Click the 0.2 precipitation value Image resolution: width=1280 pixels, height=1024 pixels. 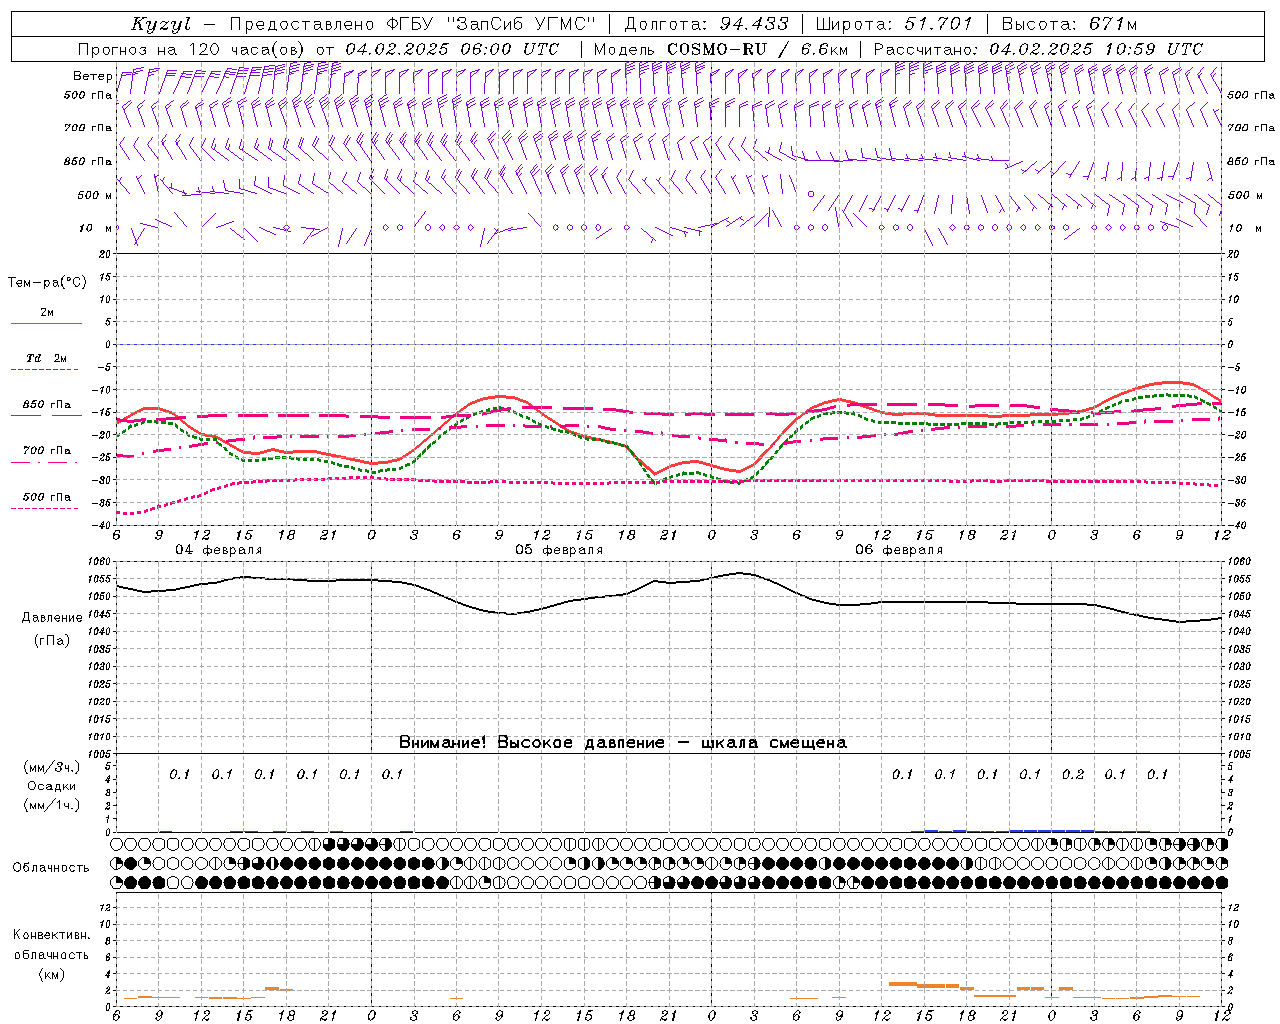coord(1073,775)
